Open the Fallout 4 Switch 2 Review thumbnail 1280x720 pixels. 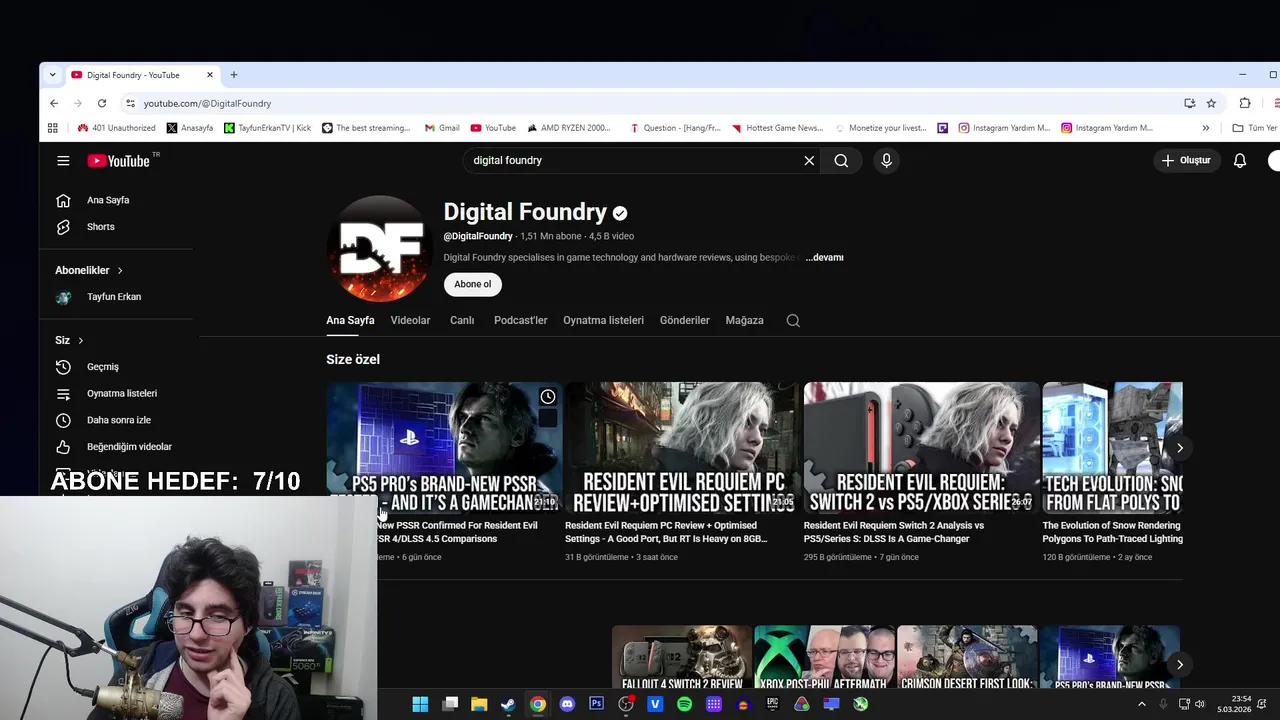(x=682, y=657)
